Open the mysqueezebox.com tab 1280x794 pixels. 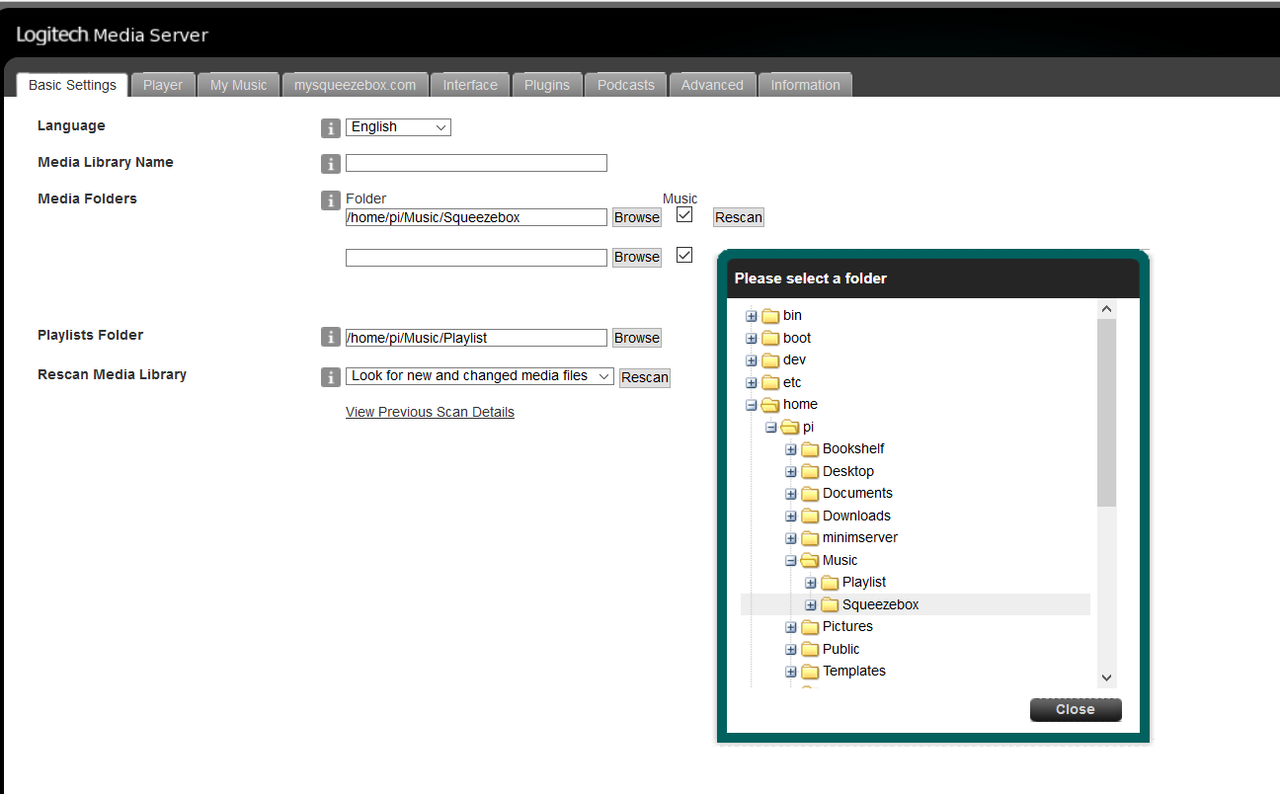click(355, 85)
